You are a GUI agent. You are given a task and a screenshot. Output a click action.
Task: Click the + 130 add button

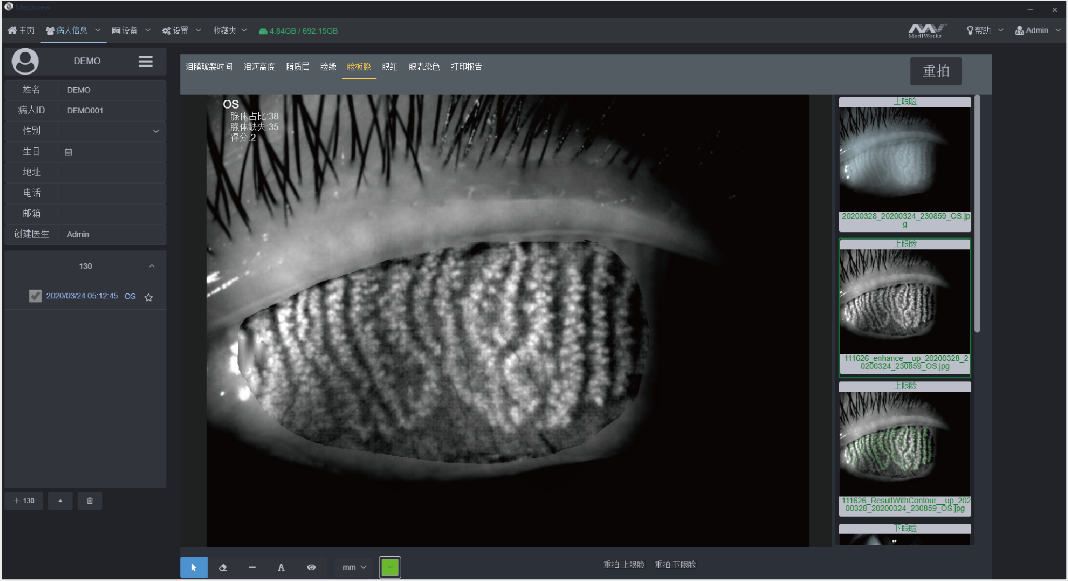click(25, 501)
